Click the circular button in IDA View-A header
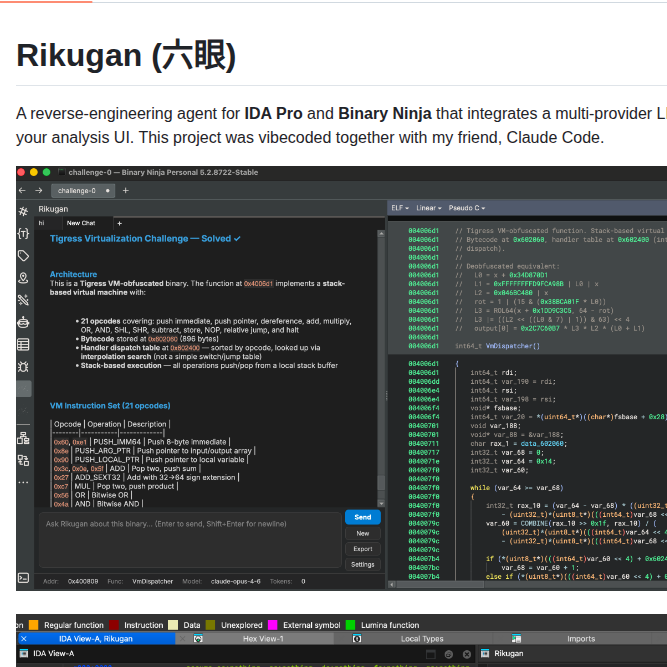The height and width of the screenshot is (667, 667). pos(448,654)
